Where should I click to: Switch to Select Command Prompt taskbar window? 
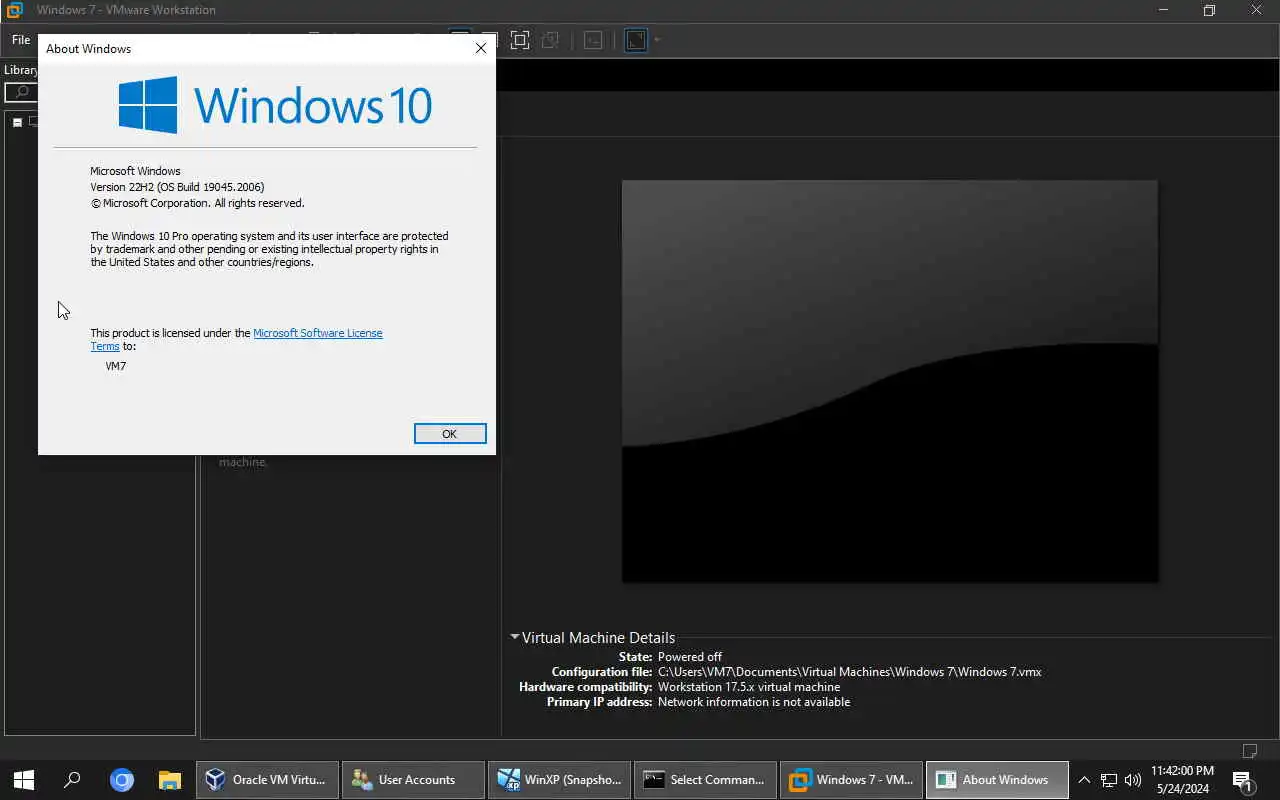click(x=705, y=780)
